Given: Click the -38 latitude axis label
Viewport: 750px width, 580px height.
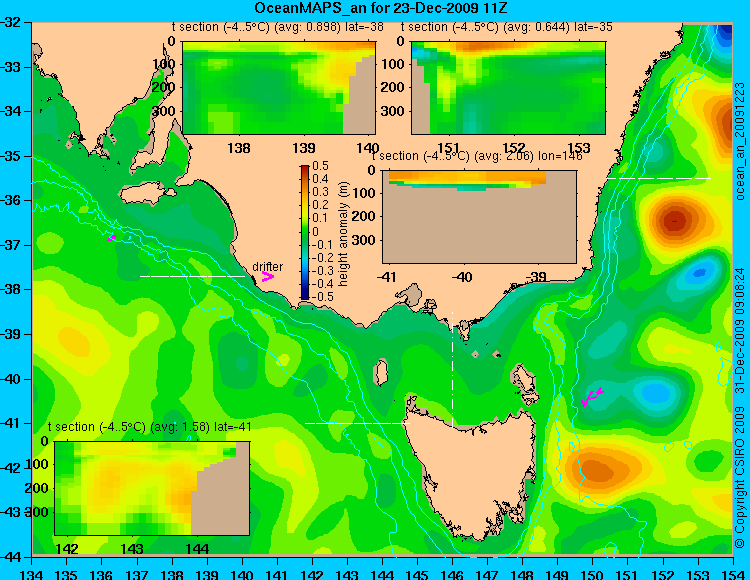Looking at the screenshot, I should tap(10, 289).
